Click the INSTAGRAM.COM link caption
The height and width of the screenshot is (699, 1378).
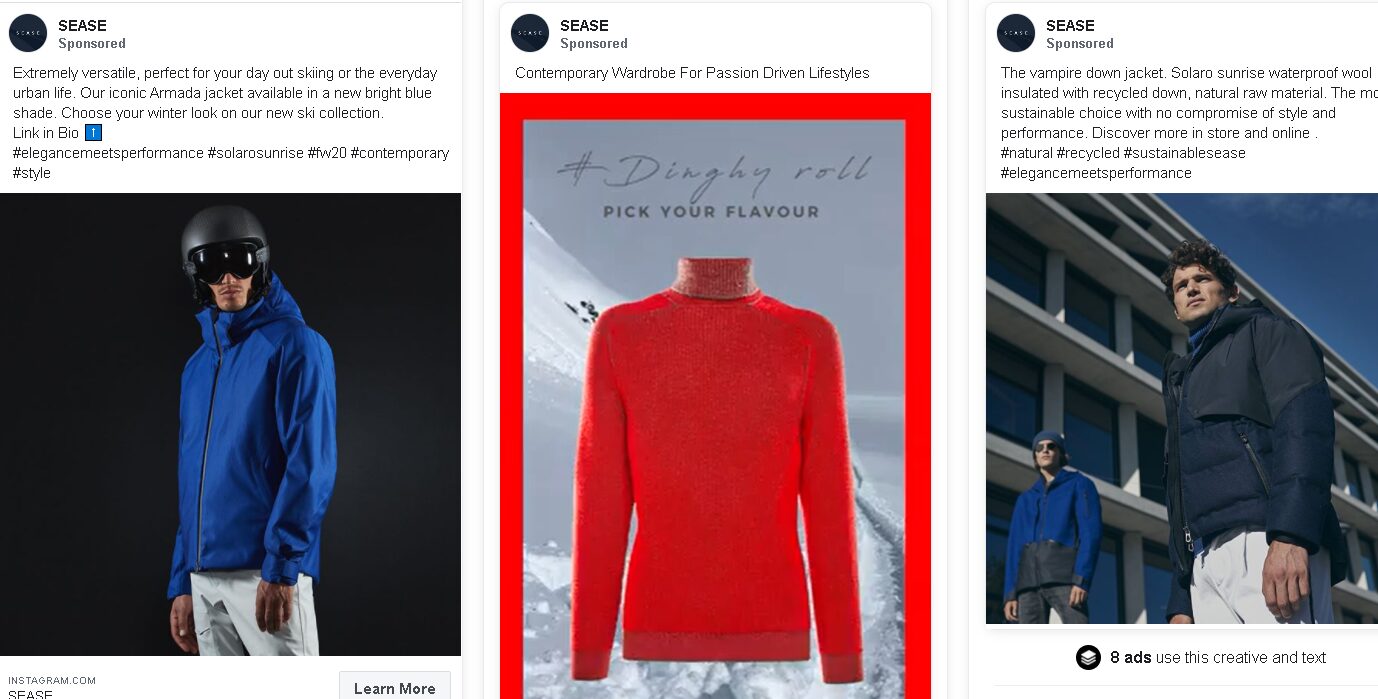(x=52, y=681)
